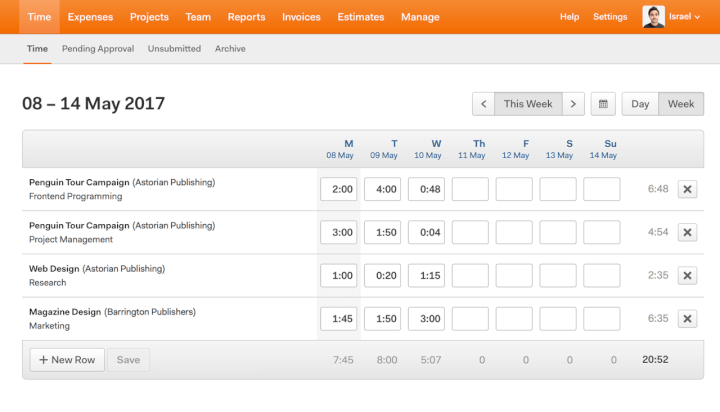Go to next week using right arrow

573,104
